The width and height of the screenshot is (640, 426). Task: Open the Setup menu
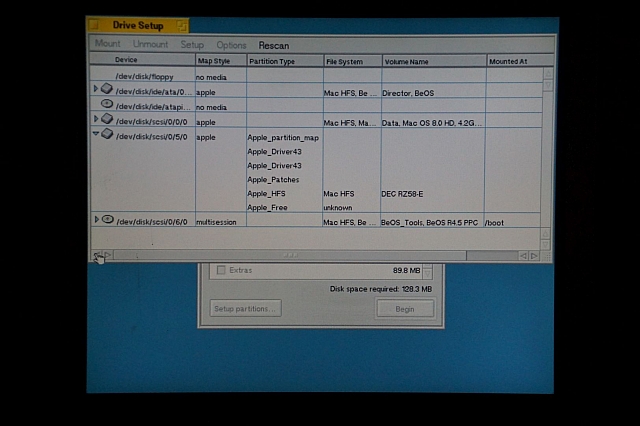click(192, 44)
